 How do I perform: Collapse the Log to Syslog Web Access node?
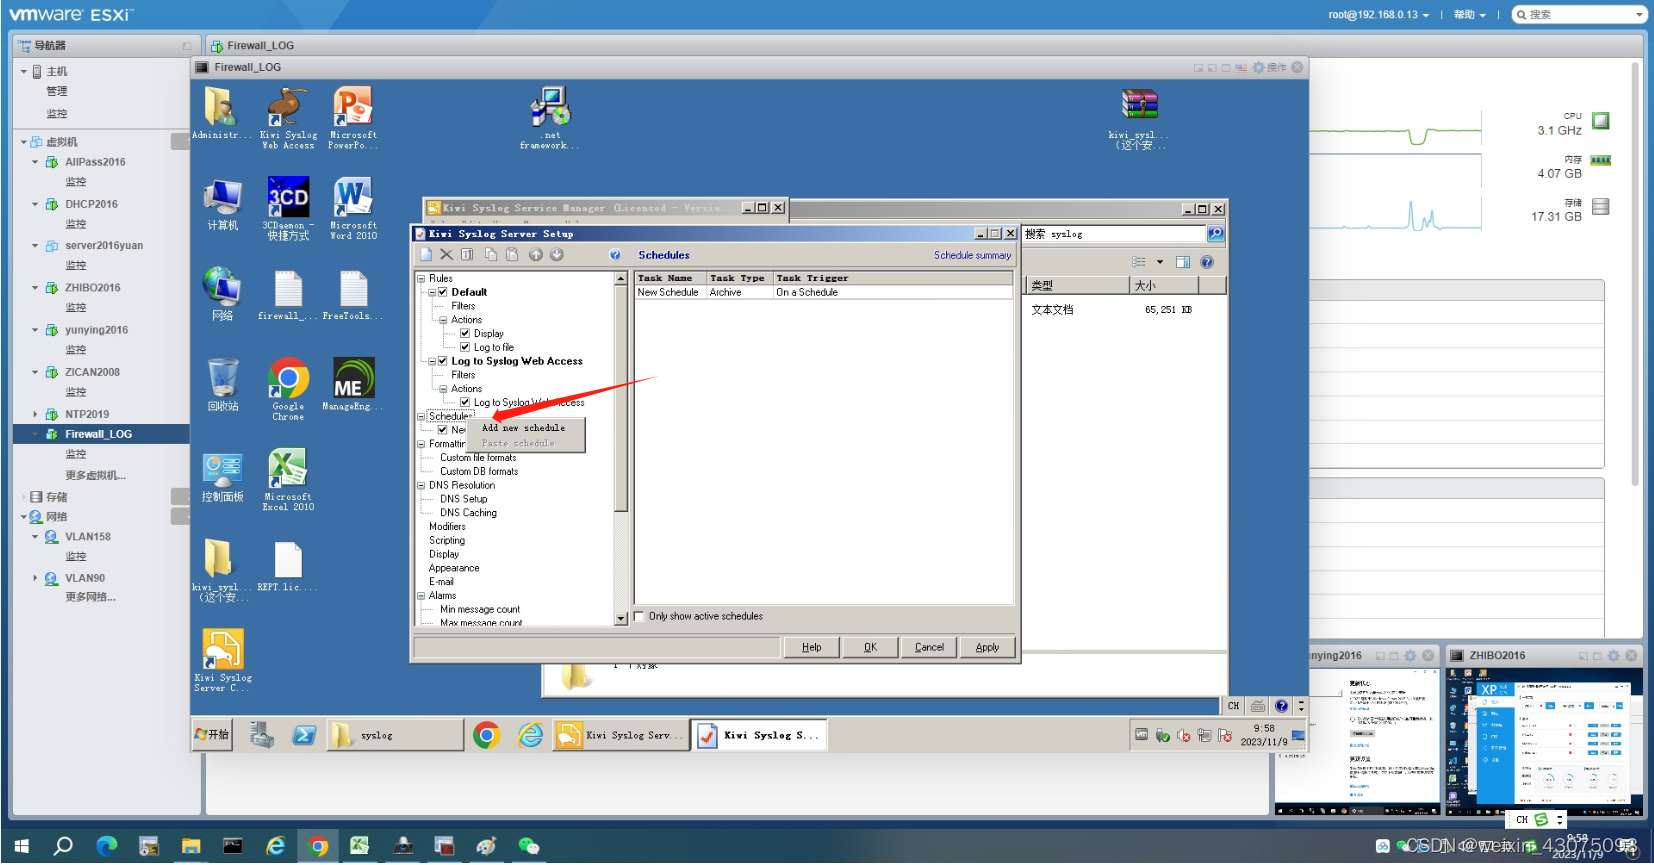[432, 361]
